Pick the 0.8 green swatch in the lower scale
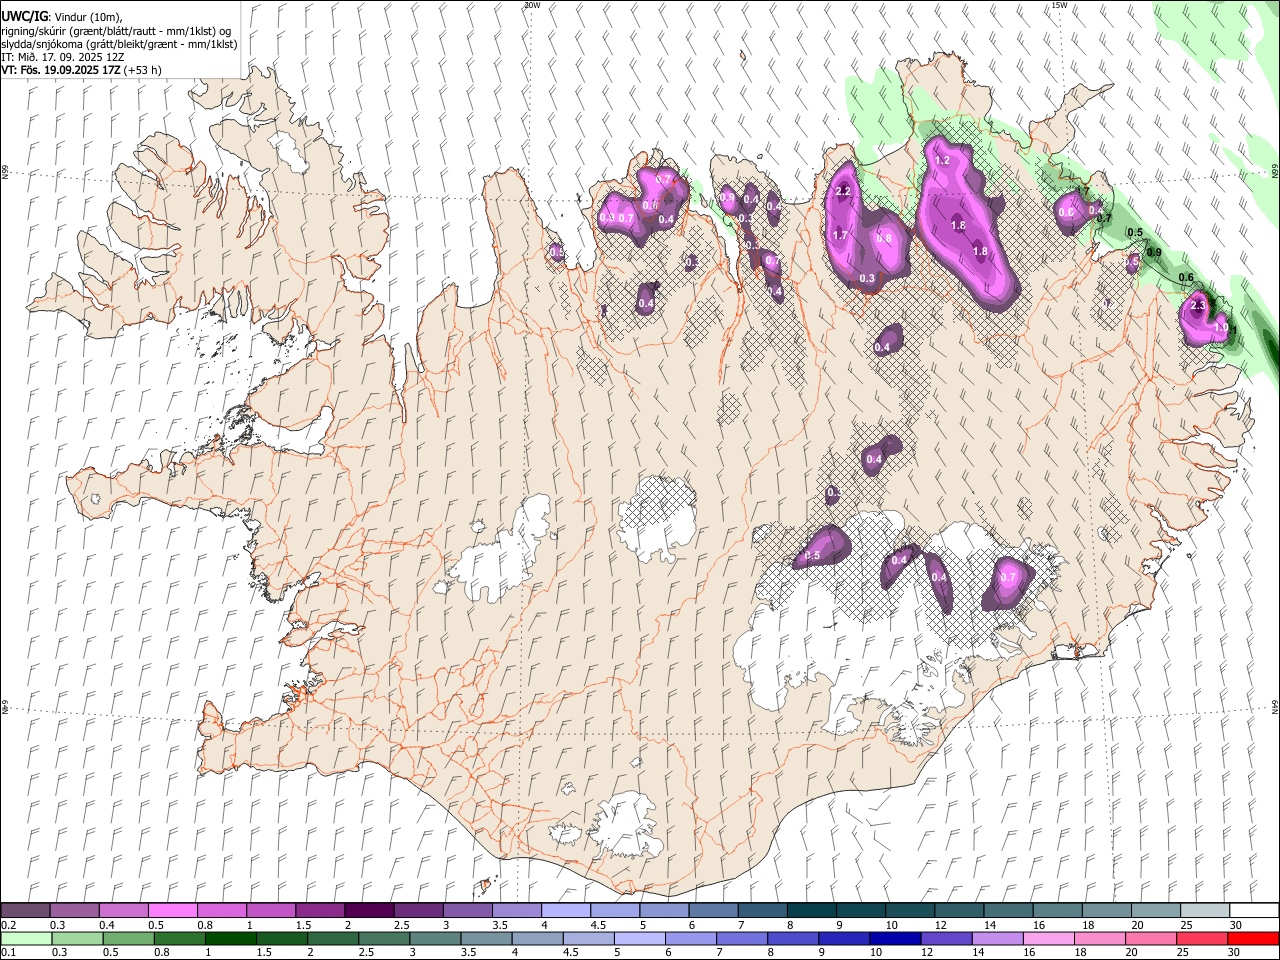The image size is (1280, 960). tap(179, 938)
